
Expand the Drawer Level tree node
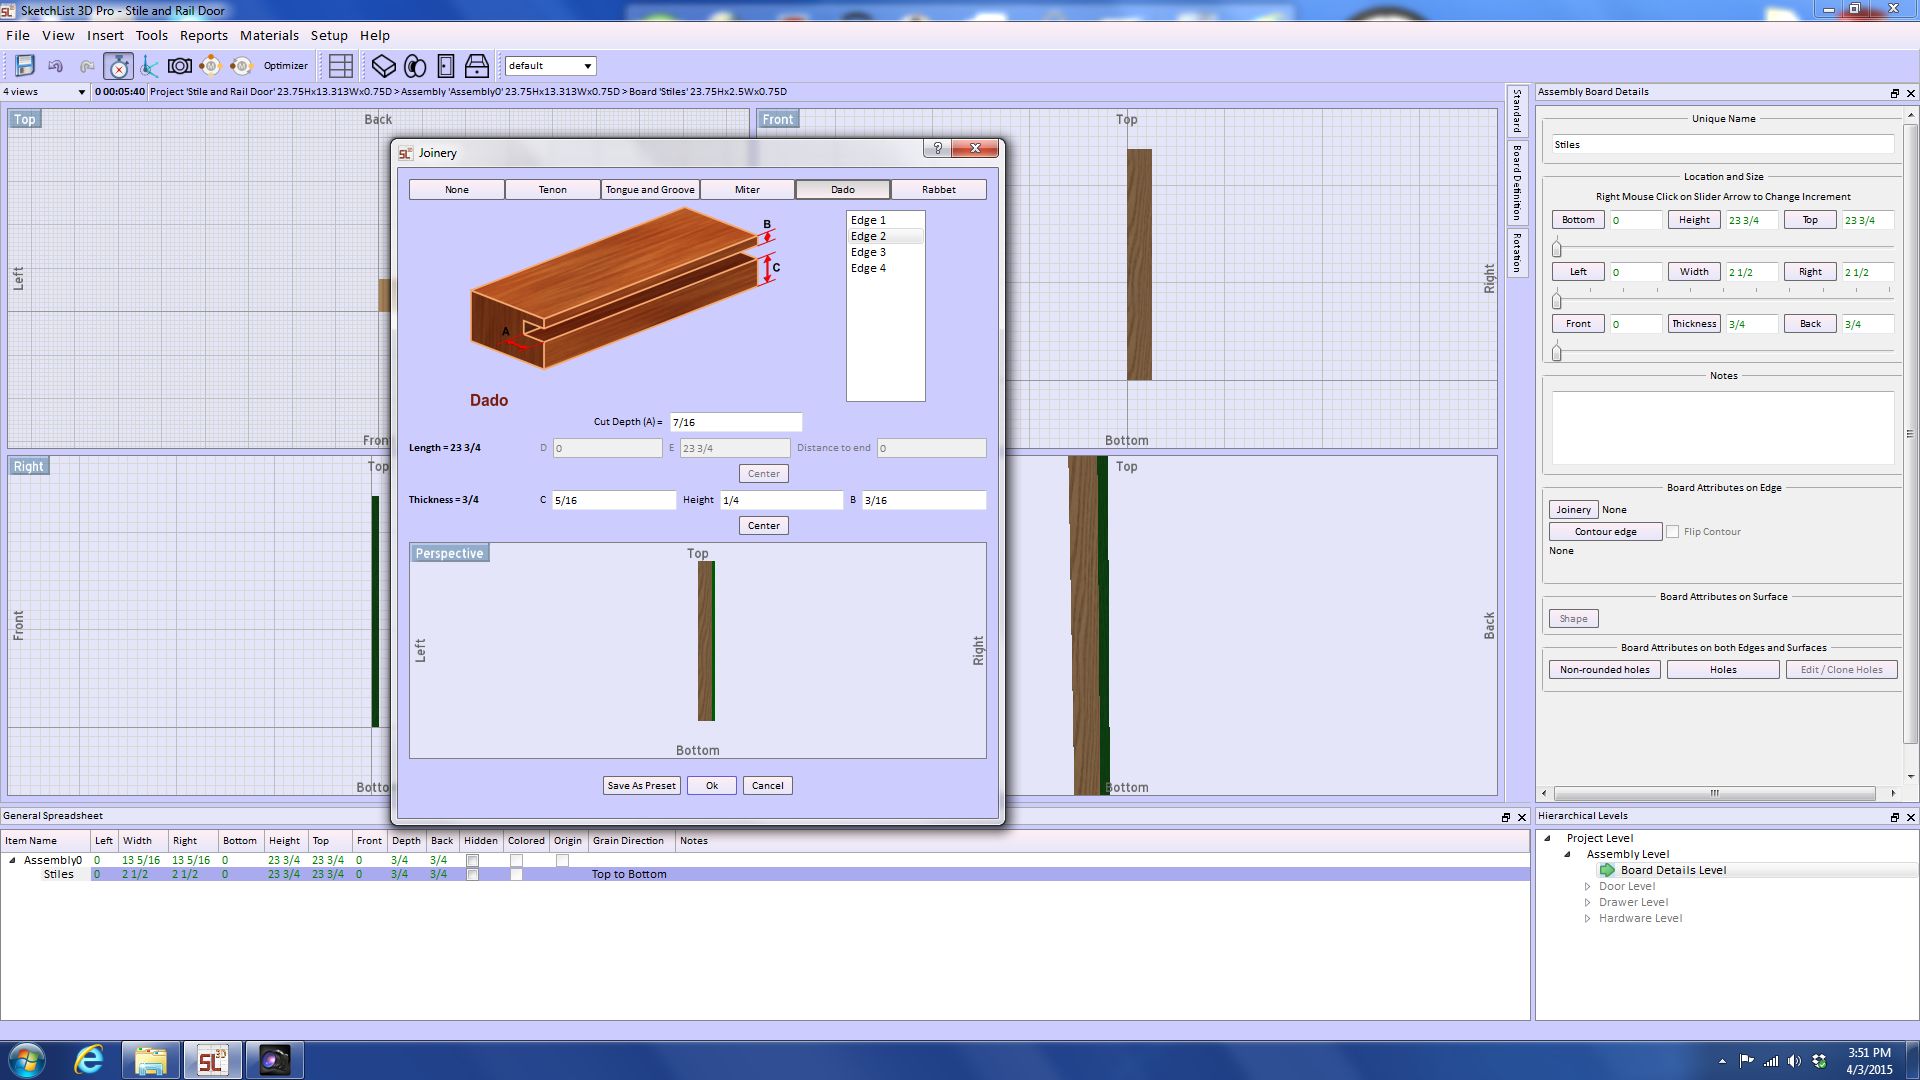[1588, 902]
